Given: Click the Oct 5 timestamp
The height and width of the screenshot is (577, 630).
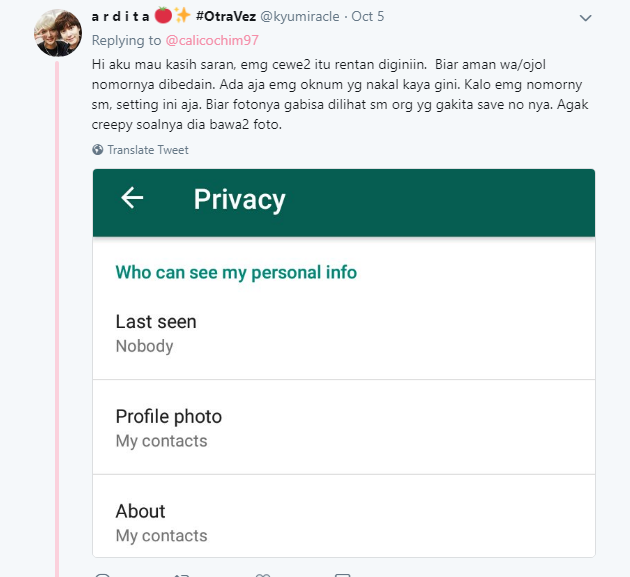Looking at the screenshot, I should (368, 16).
